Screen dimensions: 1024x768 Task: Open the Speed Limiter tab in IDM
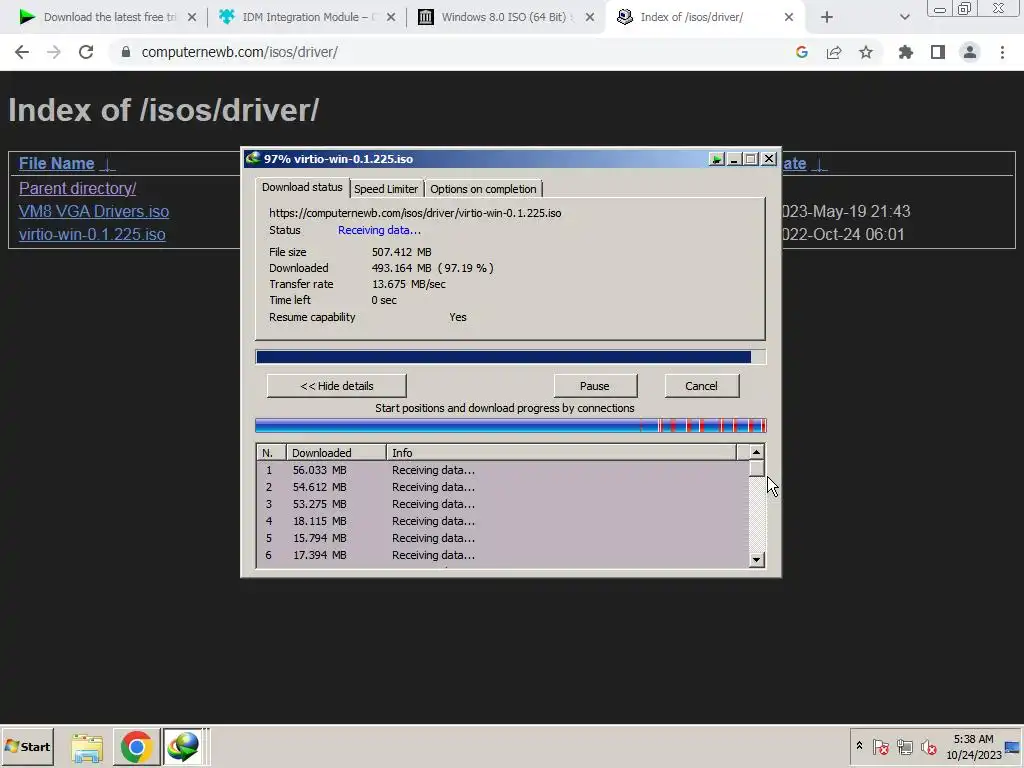[386, 189]
